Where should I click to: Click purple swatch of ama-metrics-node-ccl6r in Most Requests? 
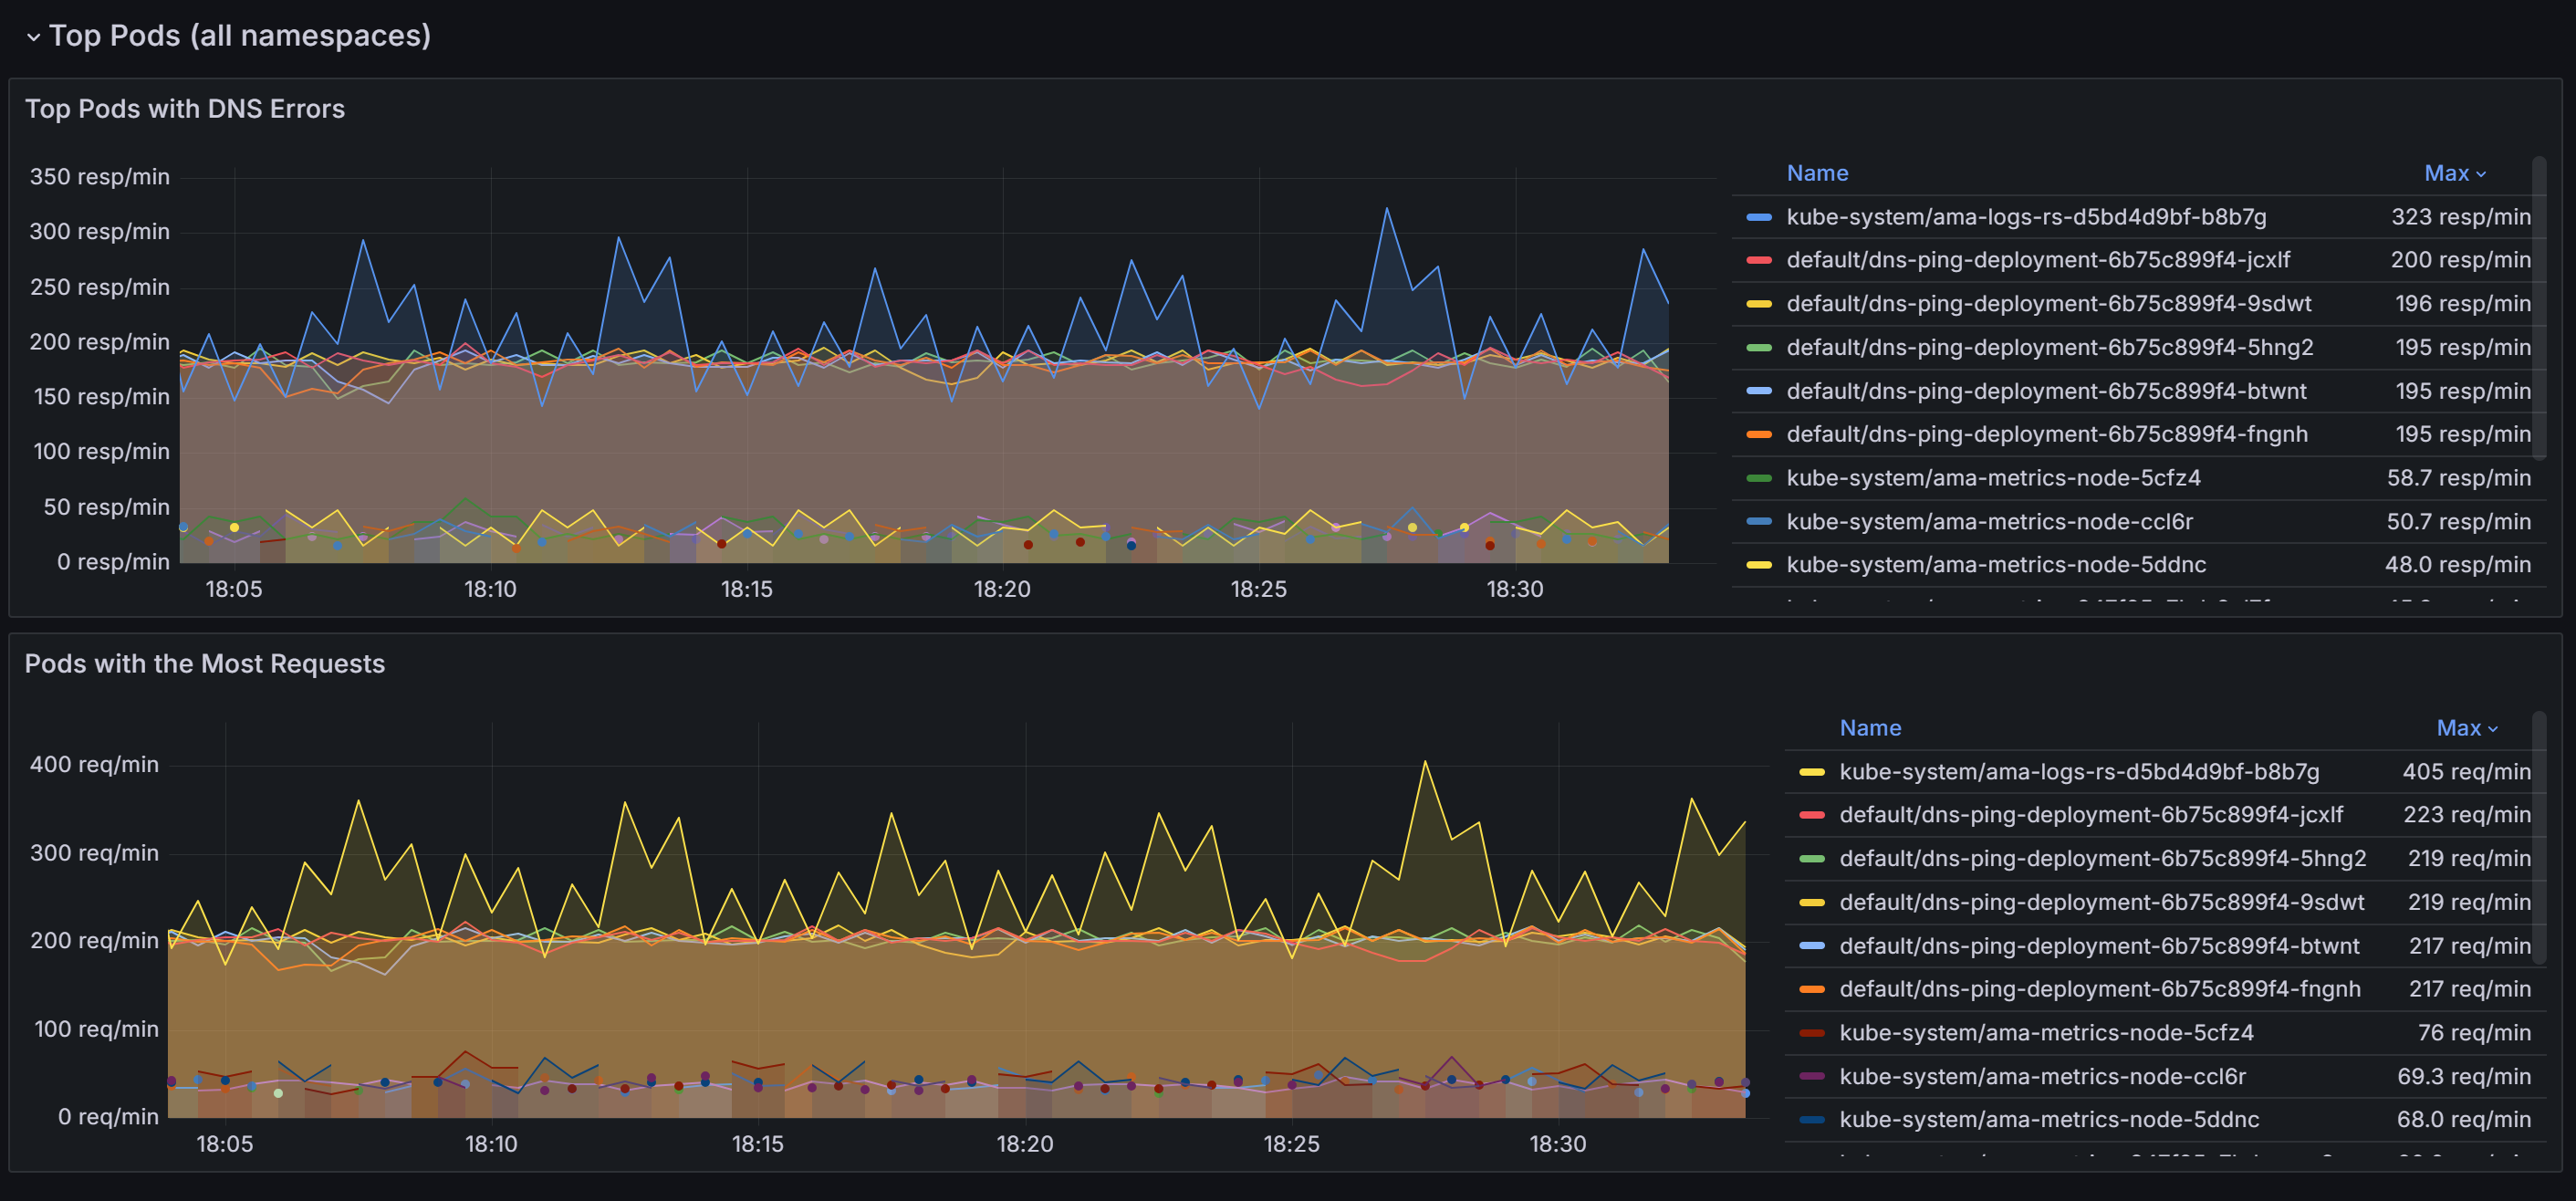(x=1811, y=1077)
